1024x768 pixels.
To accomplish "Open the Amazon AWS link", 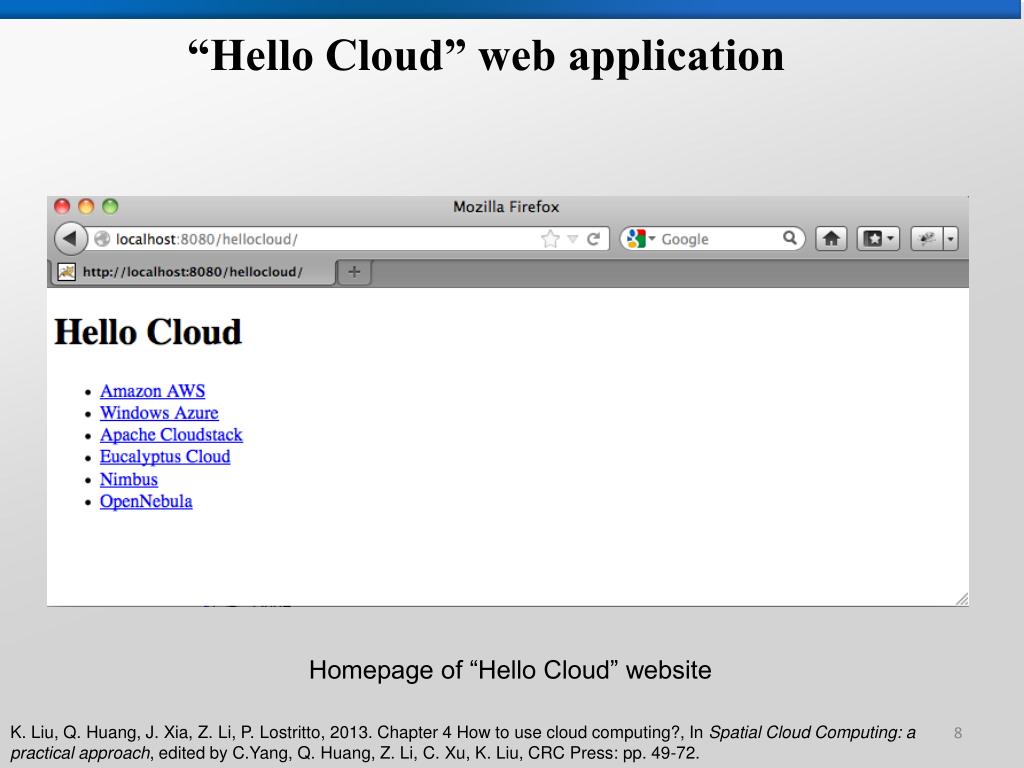I will (x=152, y=391).
